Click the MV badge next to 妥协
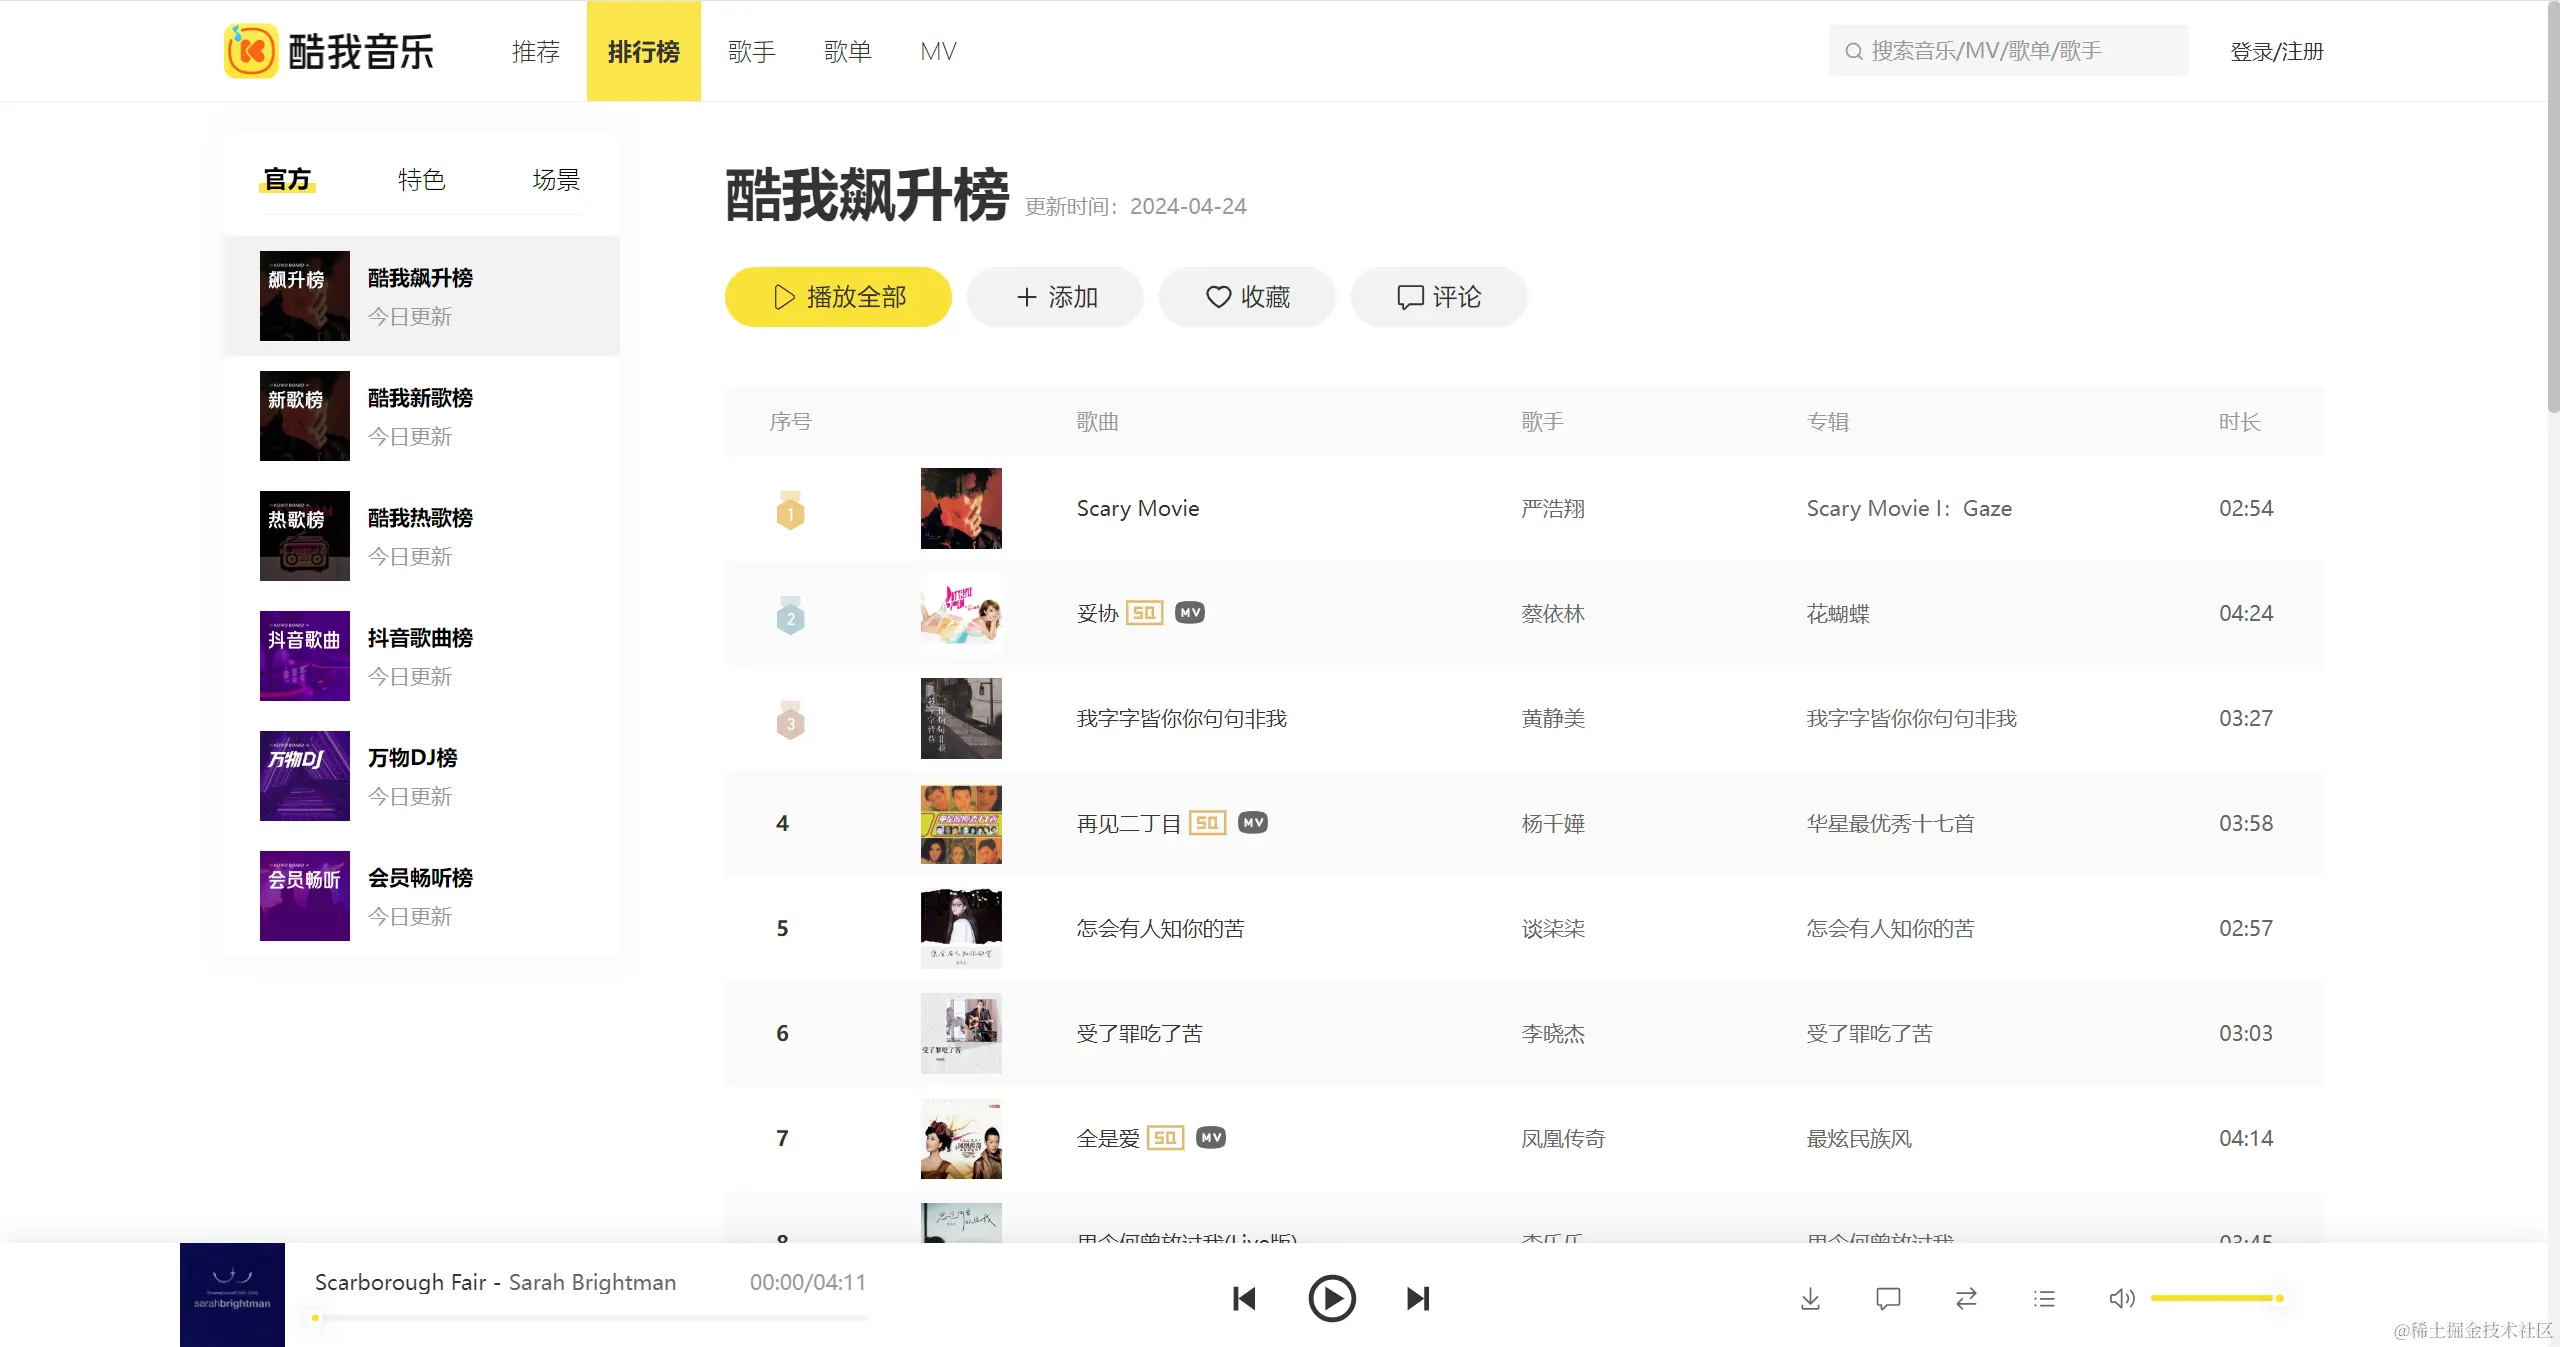Screen dimensions: 2560x1347 coord(1190,612)
